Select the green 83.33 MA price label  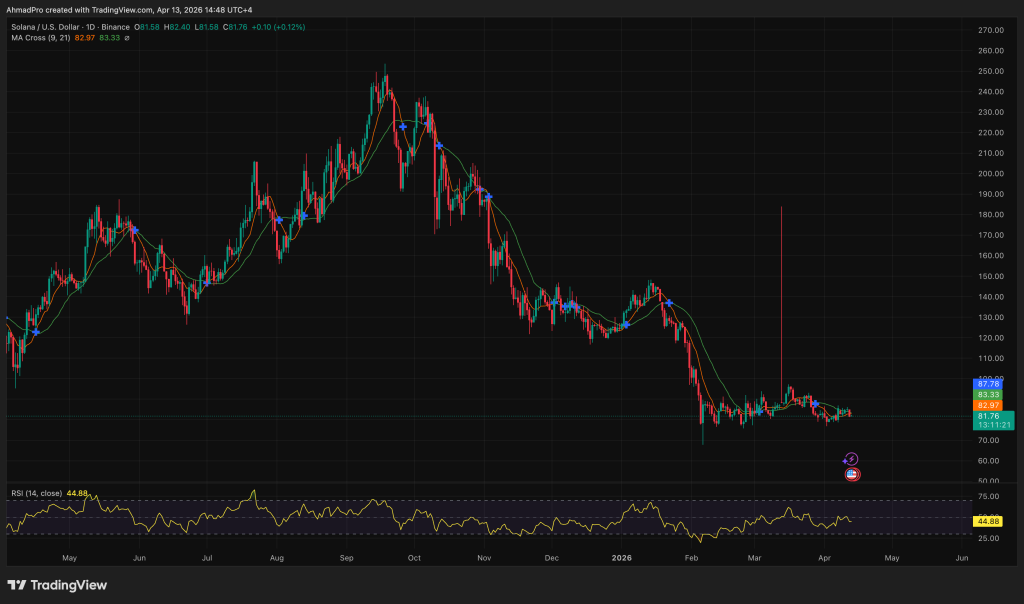tap(988, 395)
